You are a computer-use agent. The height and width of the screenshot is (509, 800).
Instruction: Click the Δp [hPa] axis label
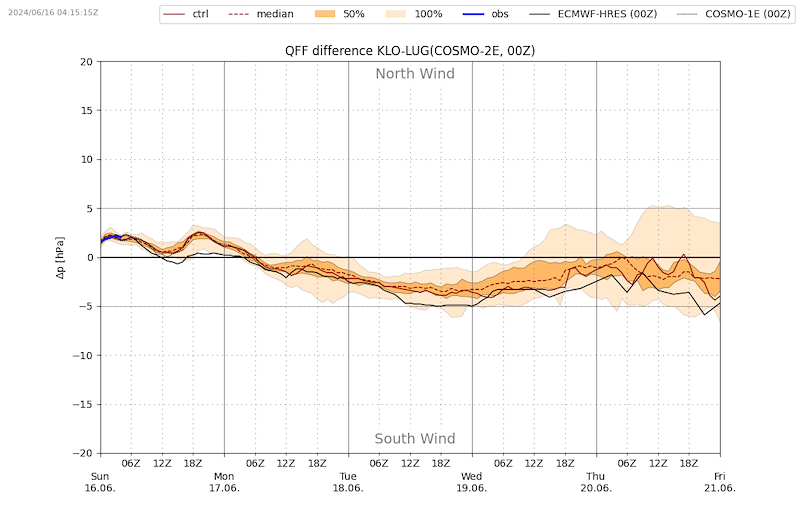pos(60,258)
